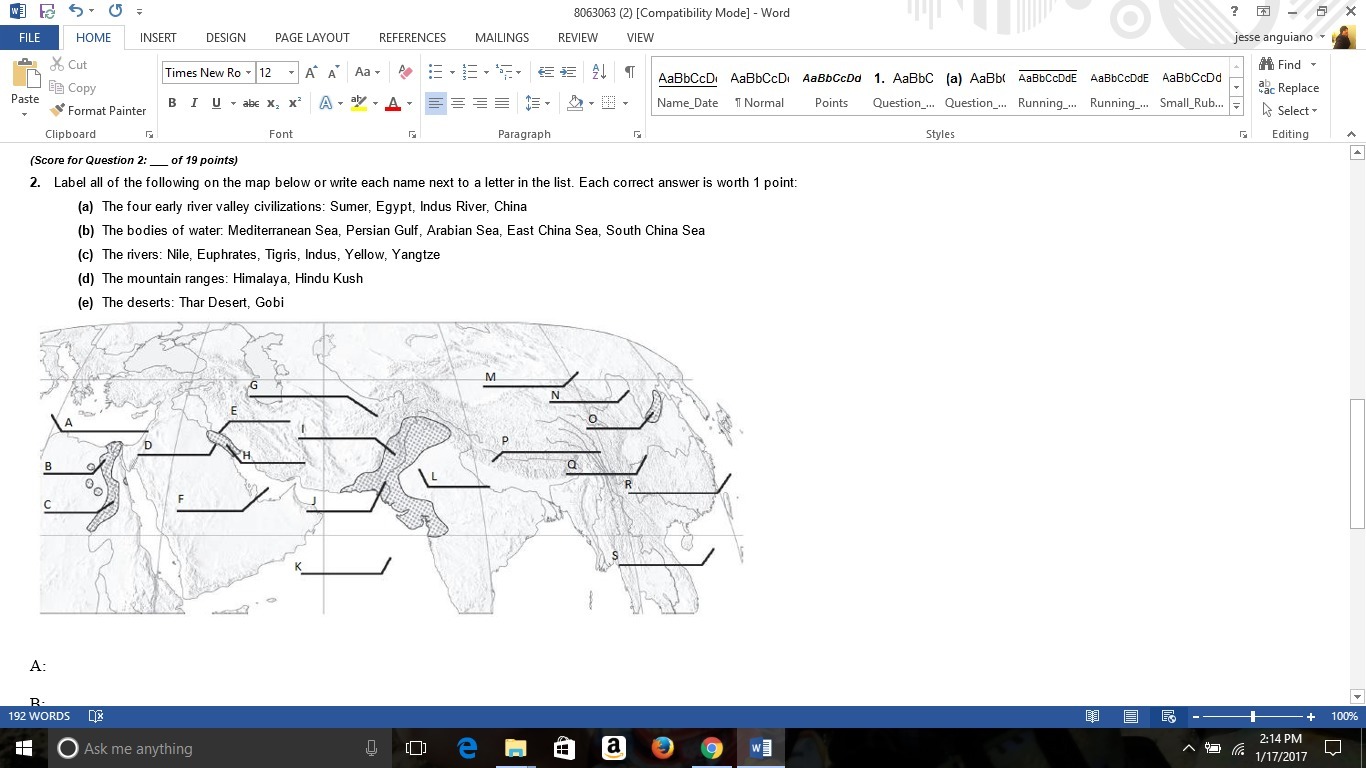
Task: Open the font name dropdown
Action: (x=248, y=72)
